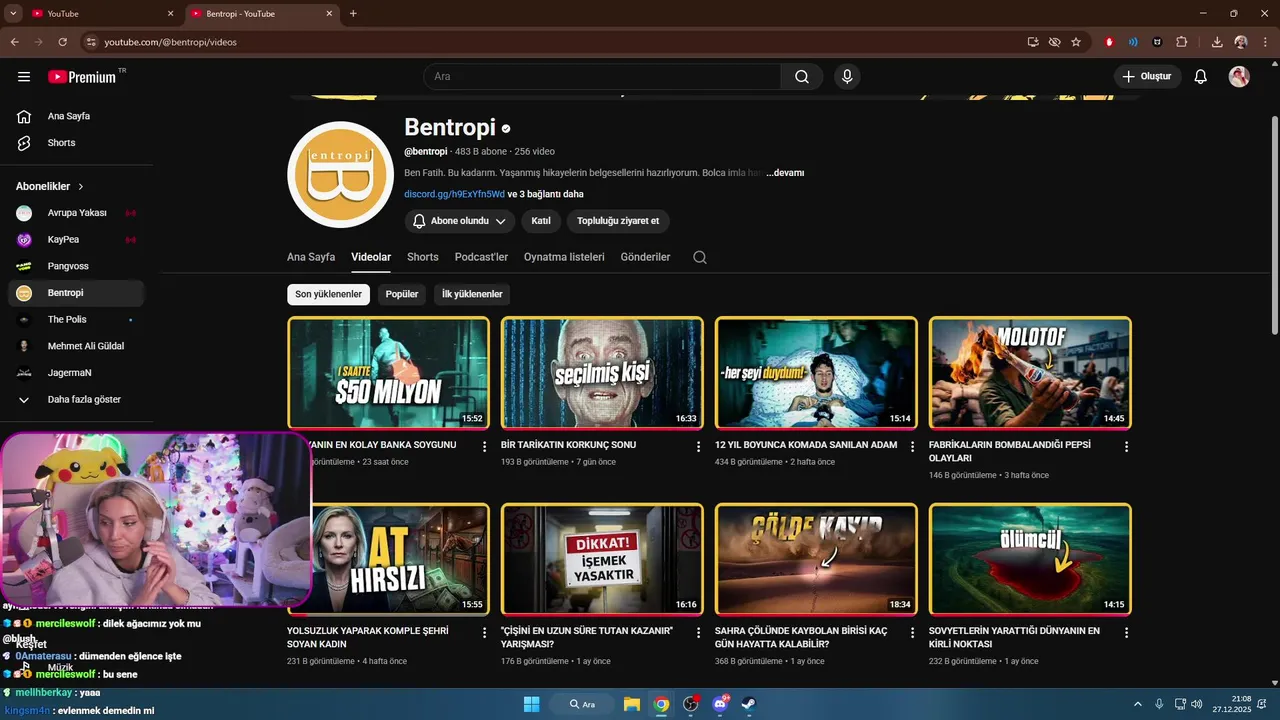Play the DİKKAT İŞEMEK YASAKTIR thumbnail
This screenshot has width=1280, height=720.
(x=602, y=559)
